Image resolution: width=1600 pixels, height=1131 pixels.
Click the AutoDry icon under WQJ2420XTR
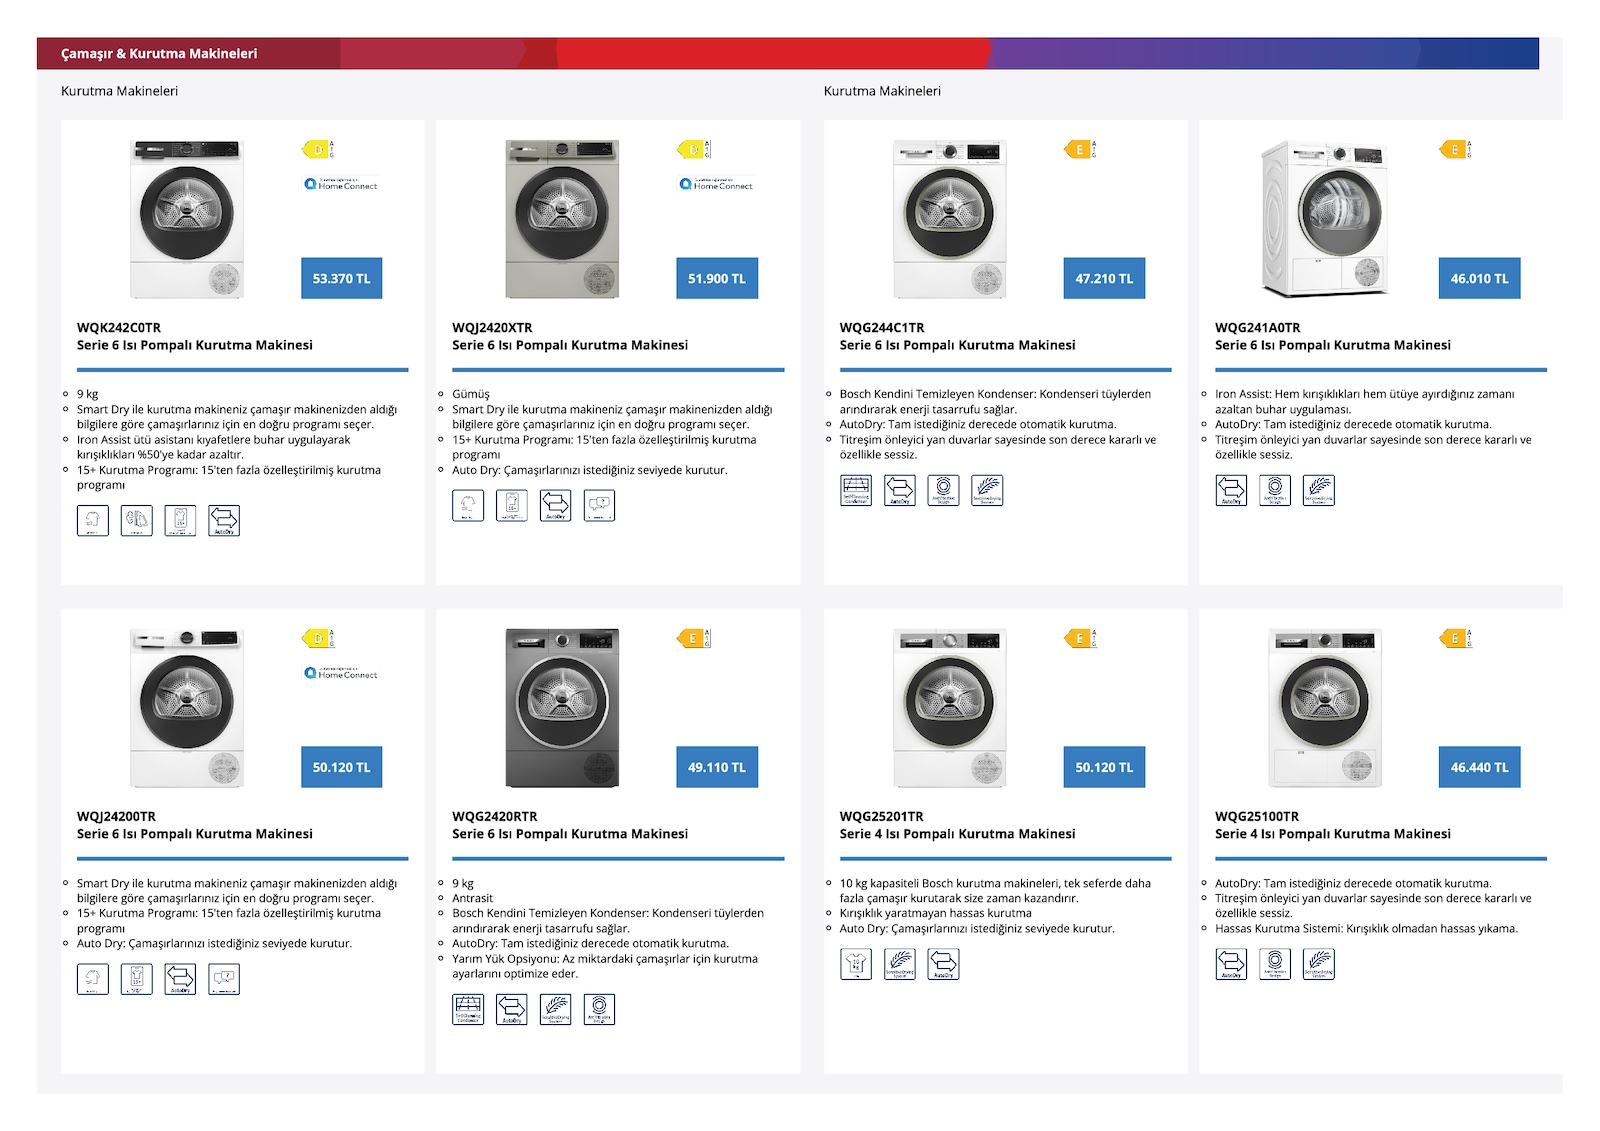(555, 505)
